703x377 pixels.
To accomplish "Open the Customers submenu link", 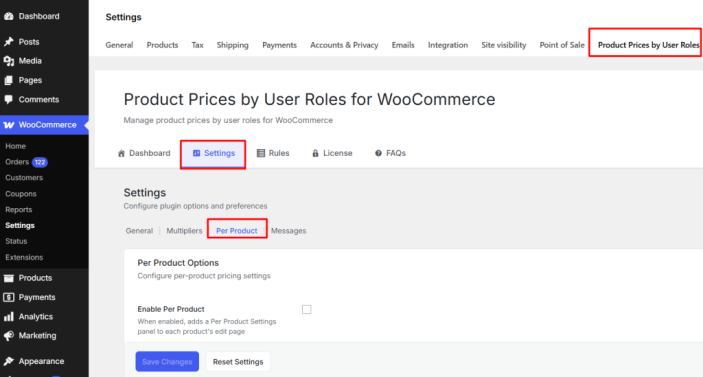I will 24,178.
